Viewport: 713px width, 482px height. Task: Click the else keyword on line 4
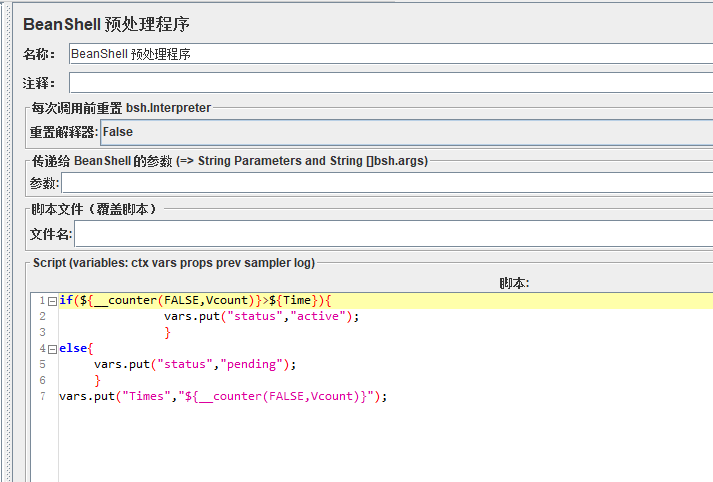pos(73,348)
